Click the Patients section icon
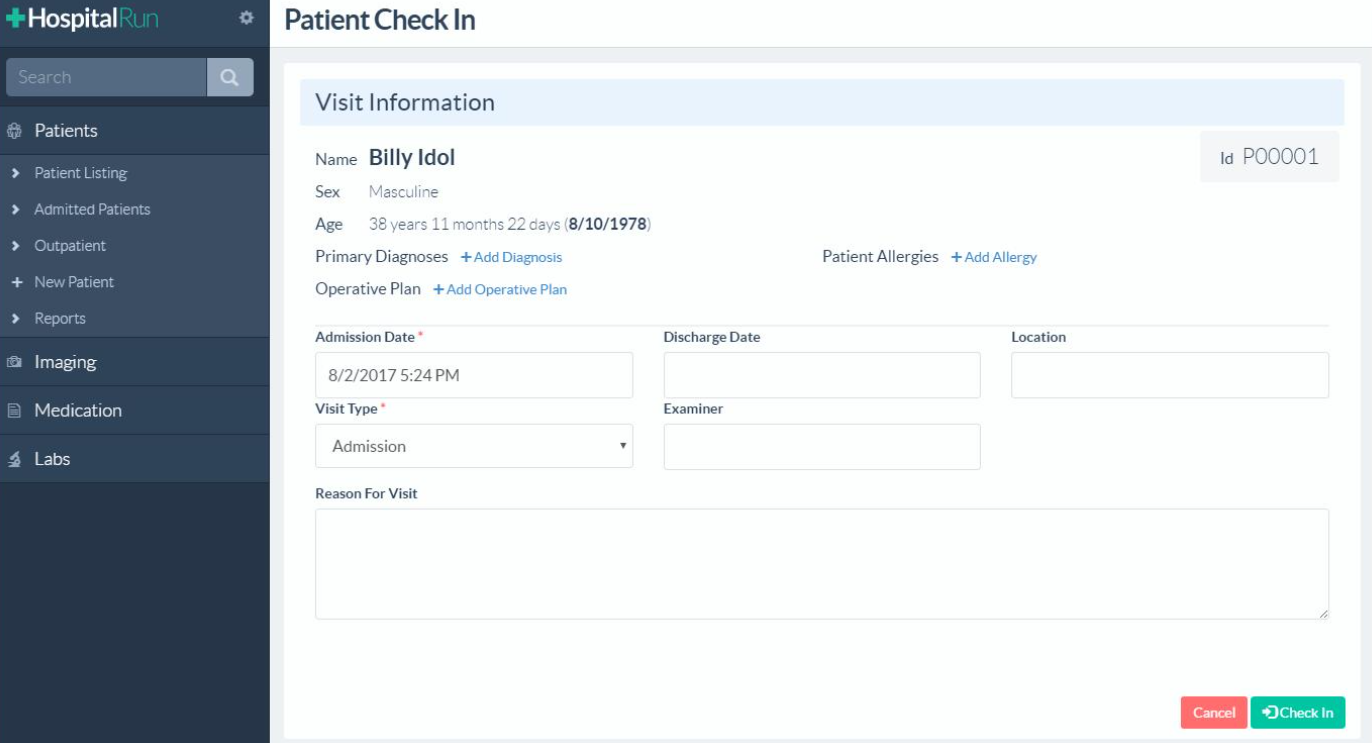 coord(14,131)
